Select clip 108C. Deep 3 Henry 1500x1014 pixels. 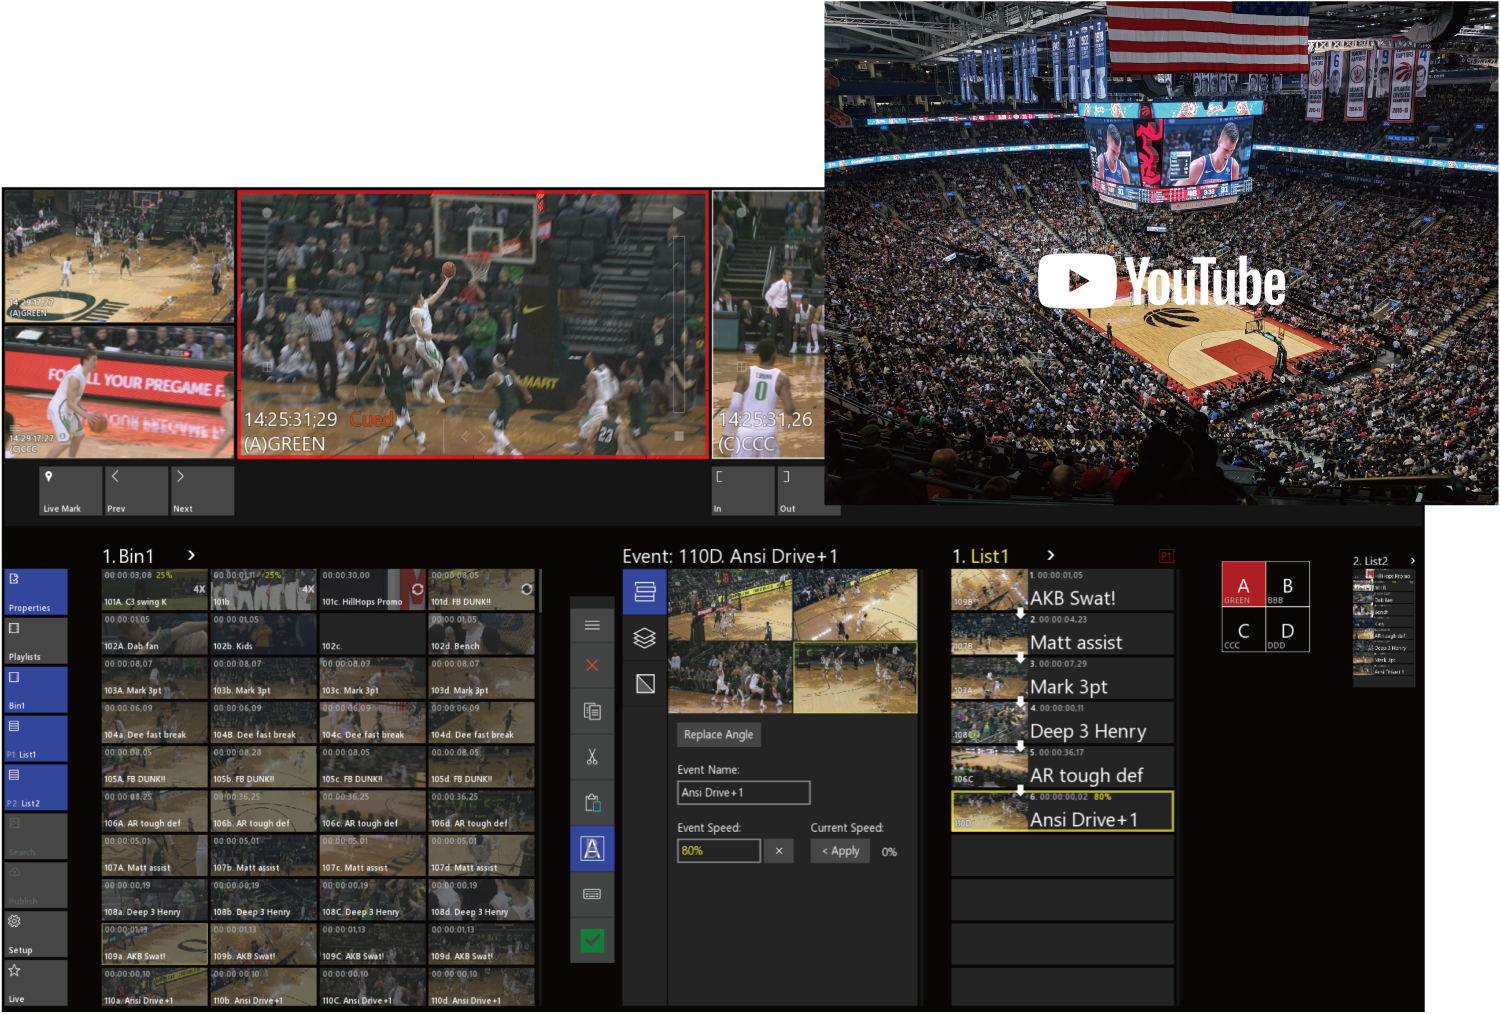373,900
